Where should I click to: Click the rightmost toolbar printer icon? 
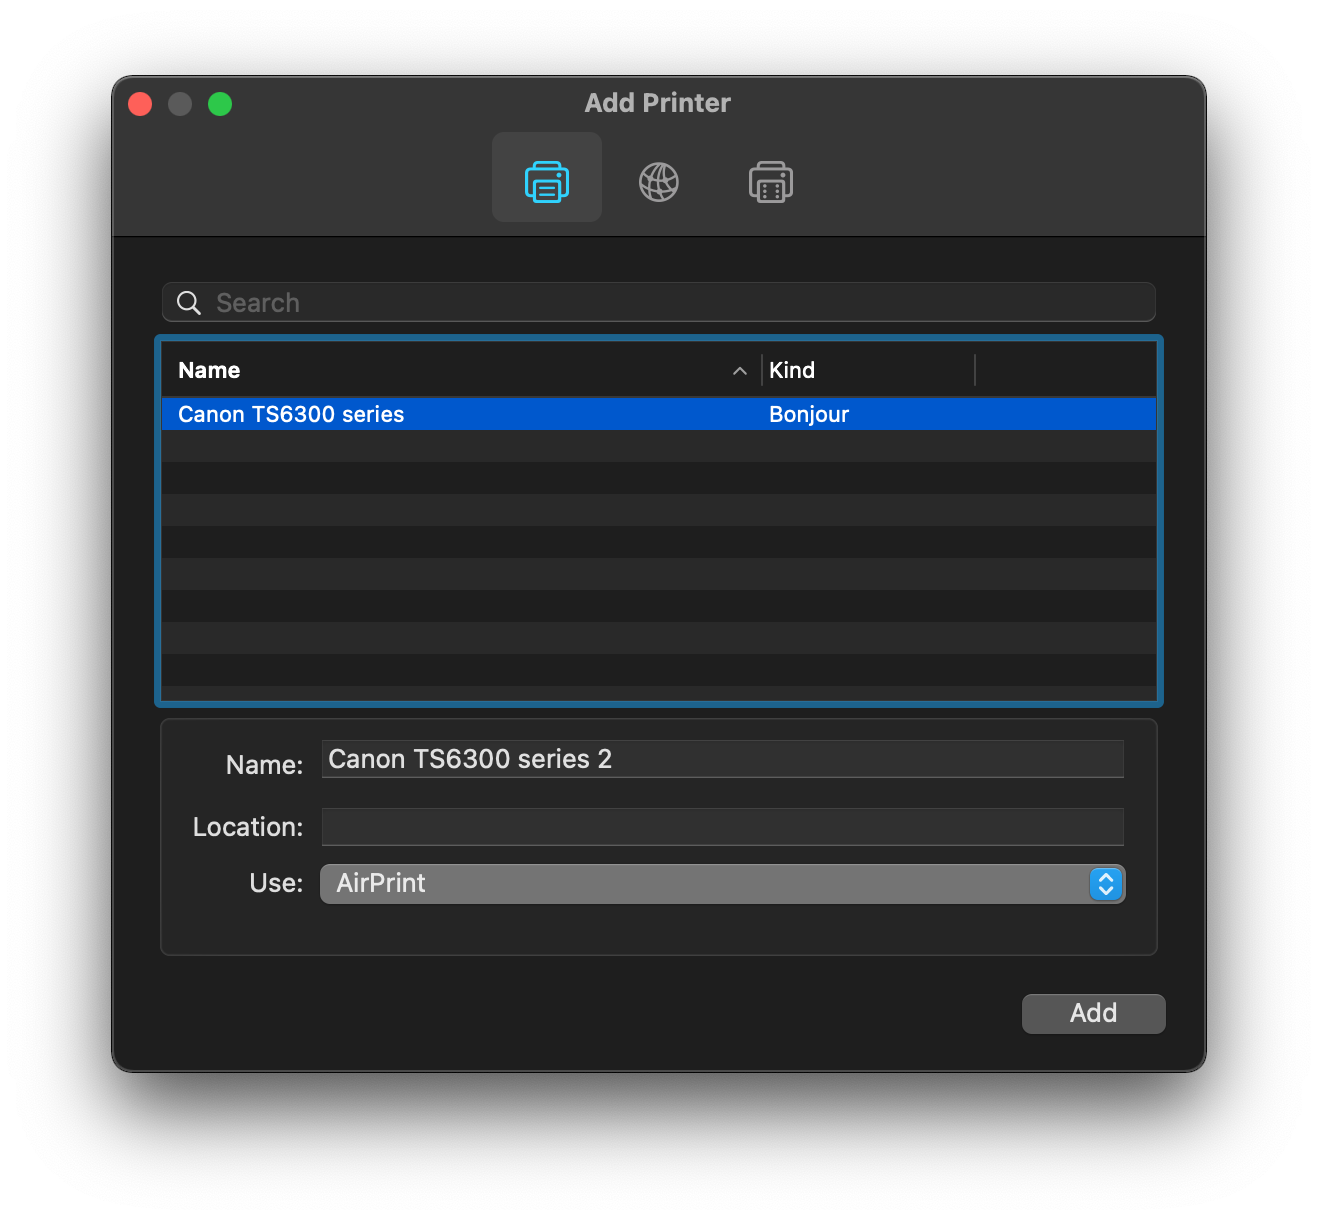[770, 181]
